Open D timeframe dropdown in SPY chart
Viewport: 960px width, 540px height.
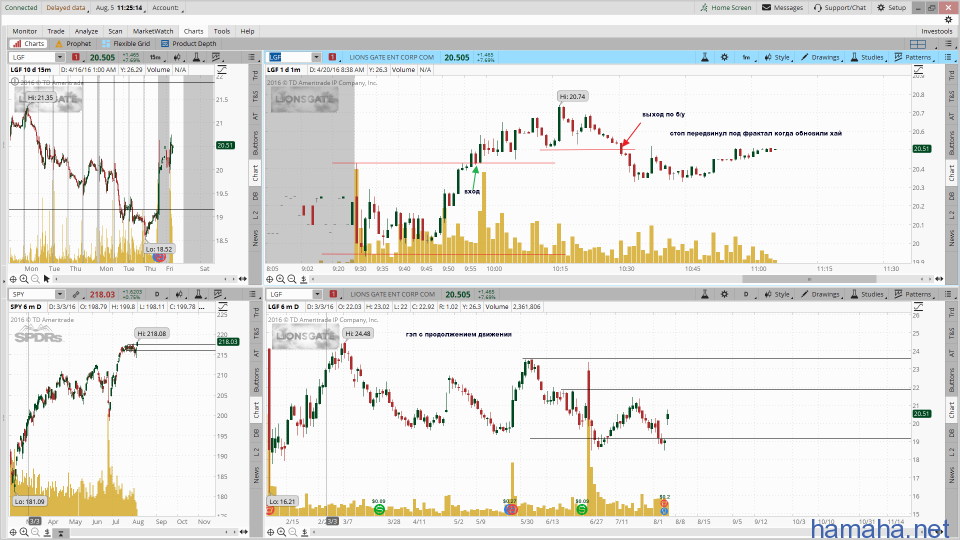click(158, 294)
